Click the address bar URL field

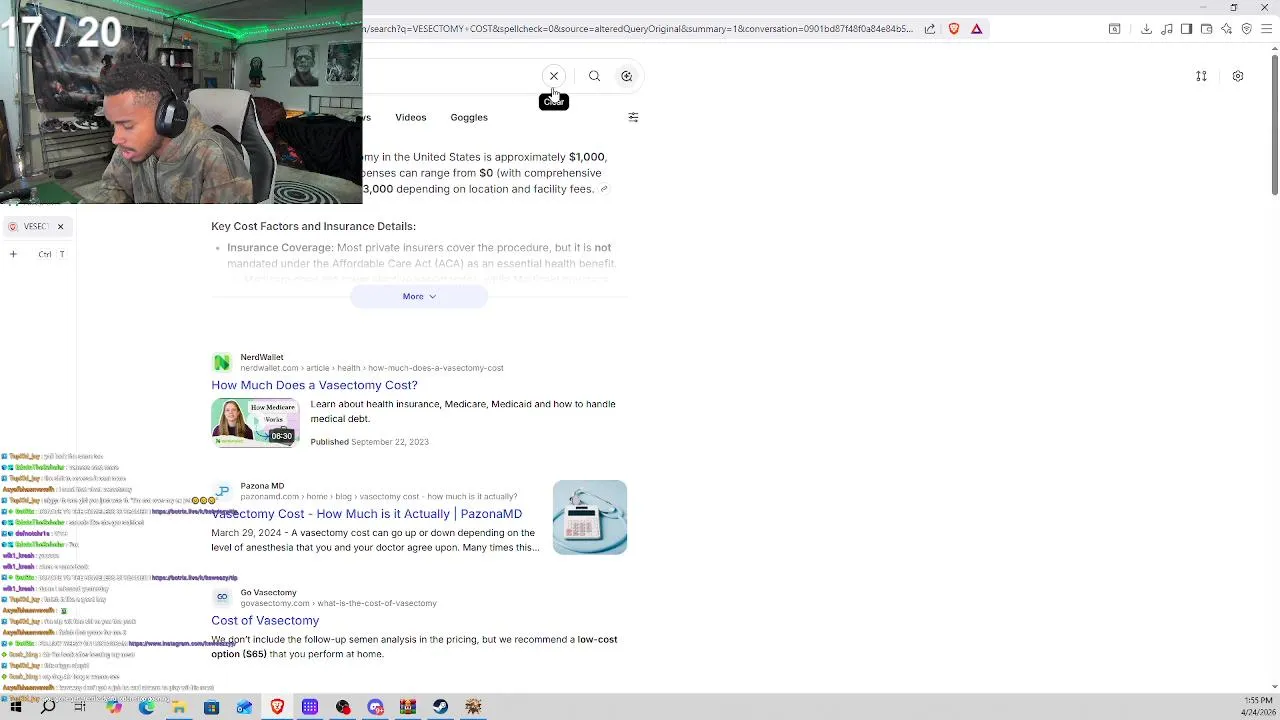[x=640, y=29]
